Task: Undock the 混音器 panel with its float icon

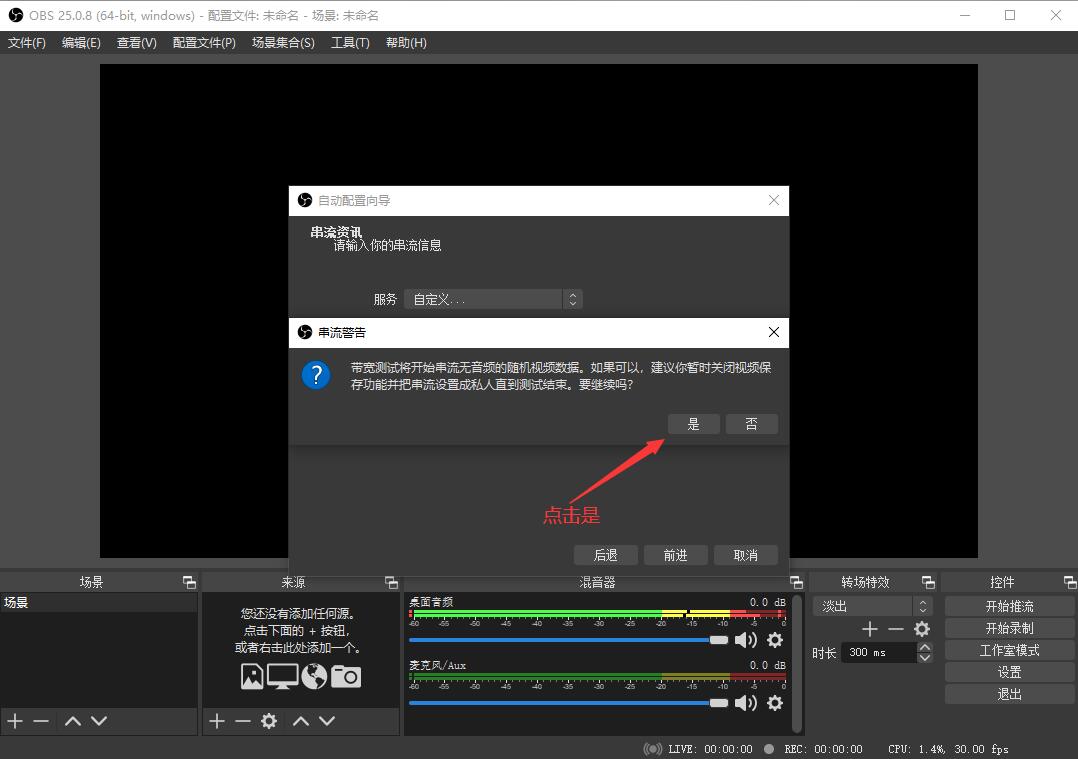Action: point(796,582)
